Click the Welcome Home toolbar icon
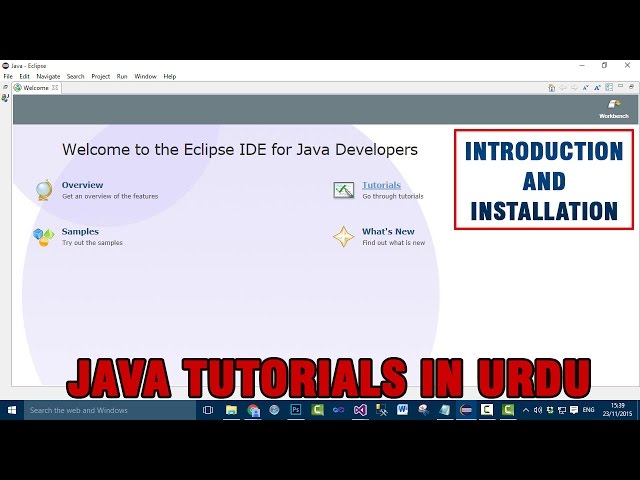The height and width of the screenshot is (480, 640). (x=551, y=87)
